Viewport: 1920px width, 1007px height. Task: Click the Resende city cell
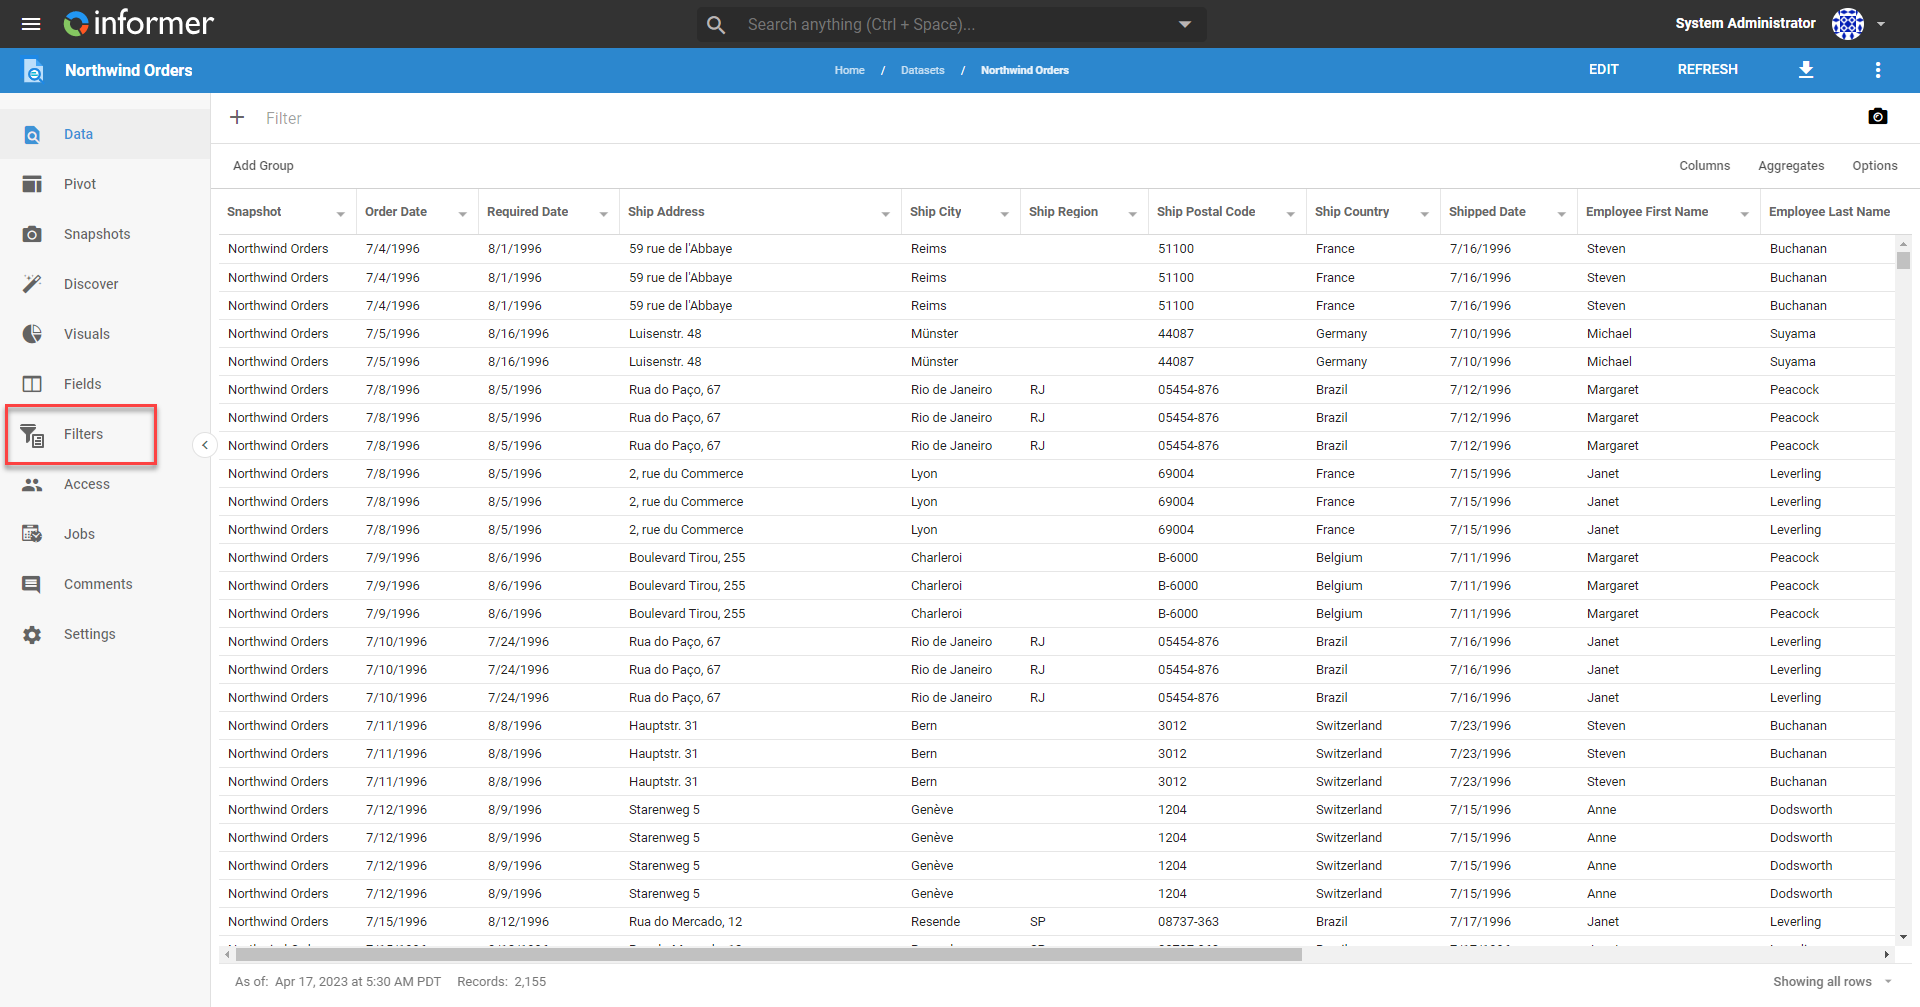pyautogui.click(x=935, y=922)
